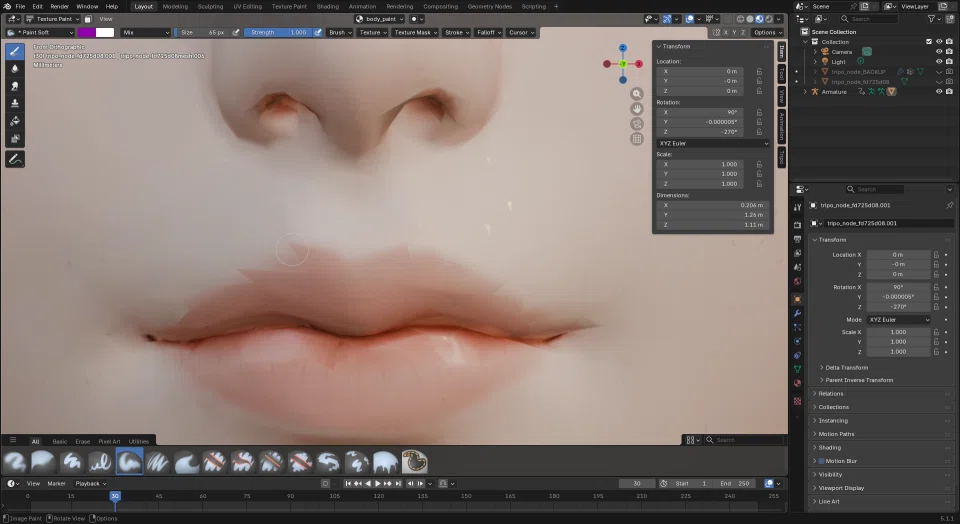
Task: Click the purple primary color swatch
Action: [x=86, y=32]
